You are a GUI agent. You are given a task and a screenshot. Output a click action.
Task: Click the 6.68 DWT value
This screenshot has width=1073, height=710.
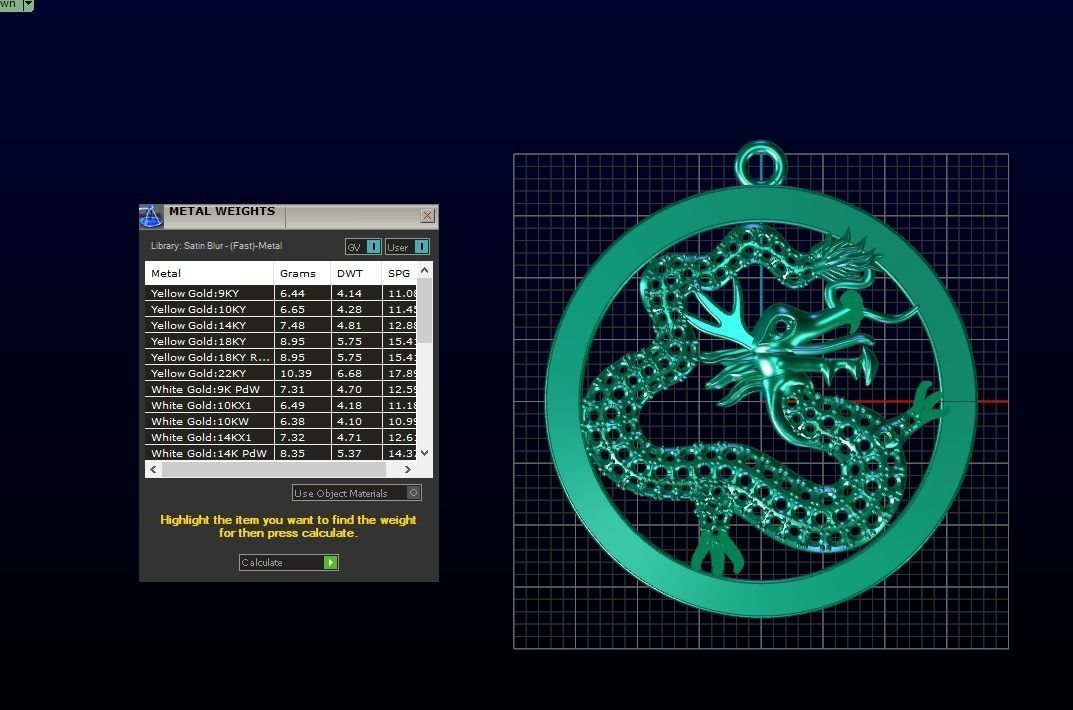[x=349, y=373]
